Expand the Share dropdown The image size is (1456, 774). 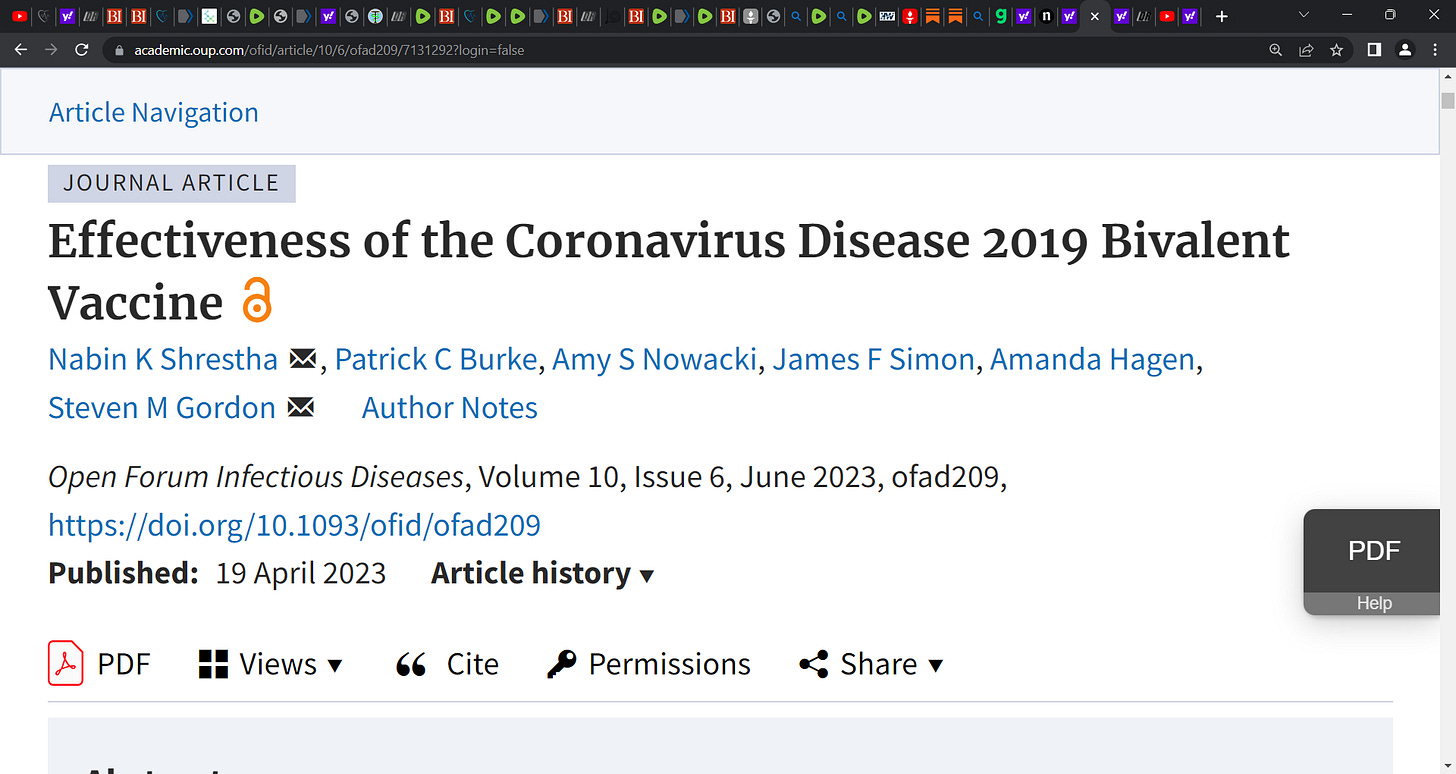(872, 664)
